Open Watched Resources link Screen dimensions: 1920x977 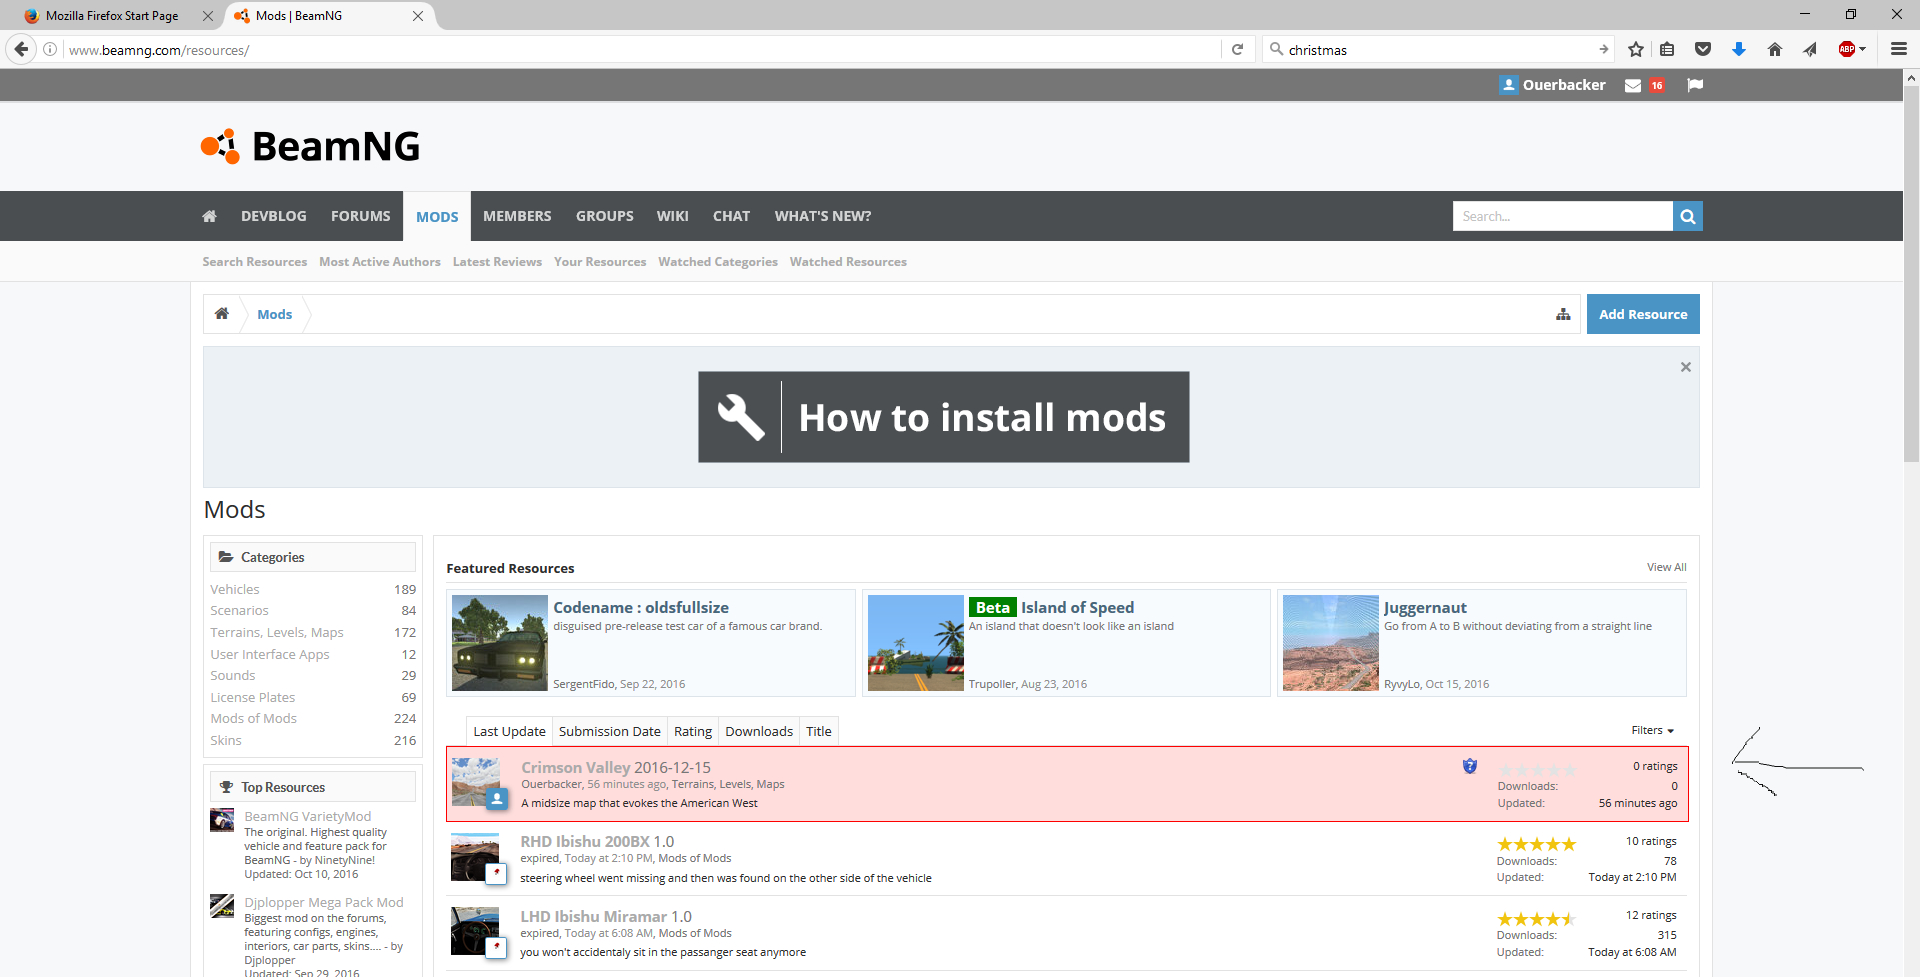pos(848,262)
